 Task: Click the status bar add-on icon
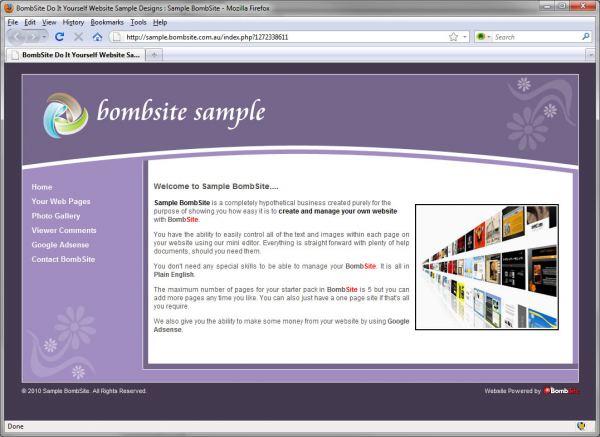pos(582,426)
